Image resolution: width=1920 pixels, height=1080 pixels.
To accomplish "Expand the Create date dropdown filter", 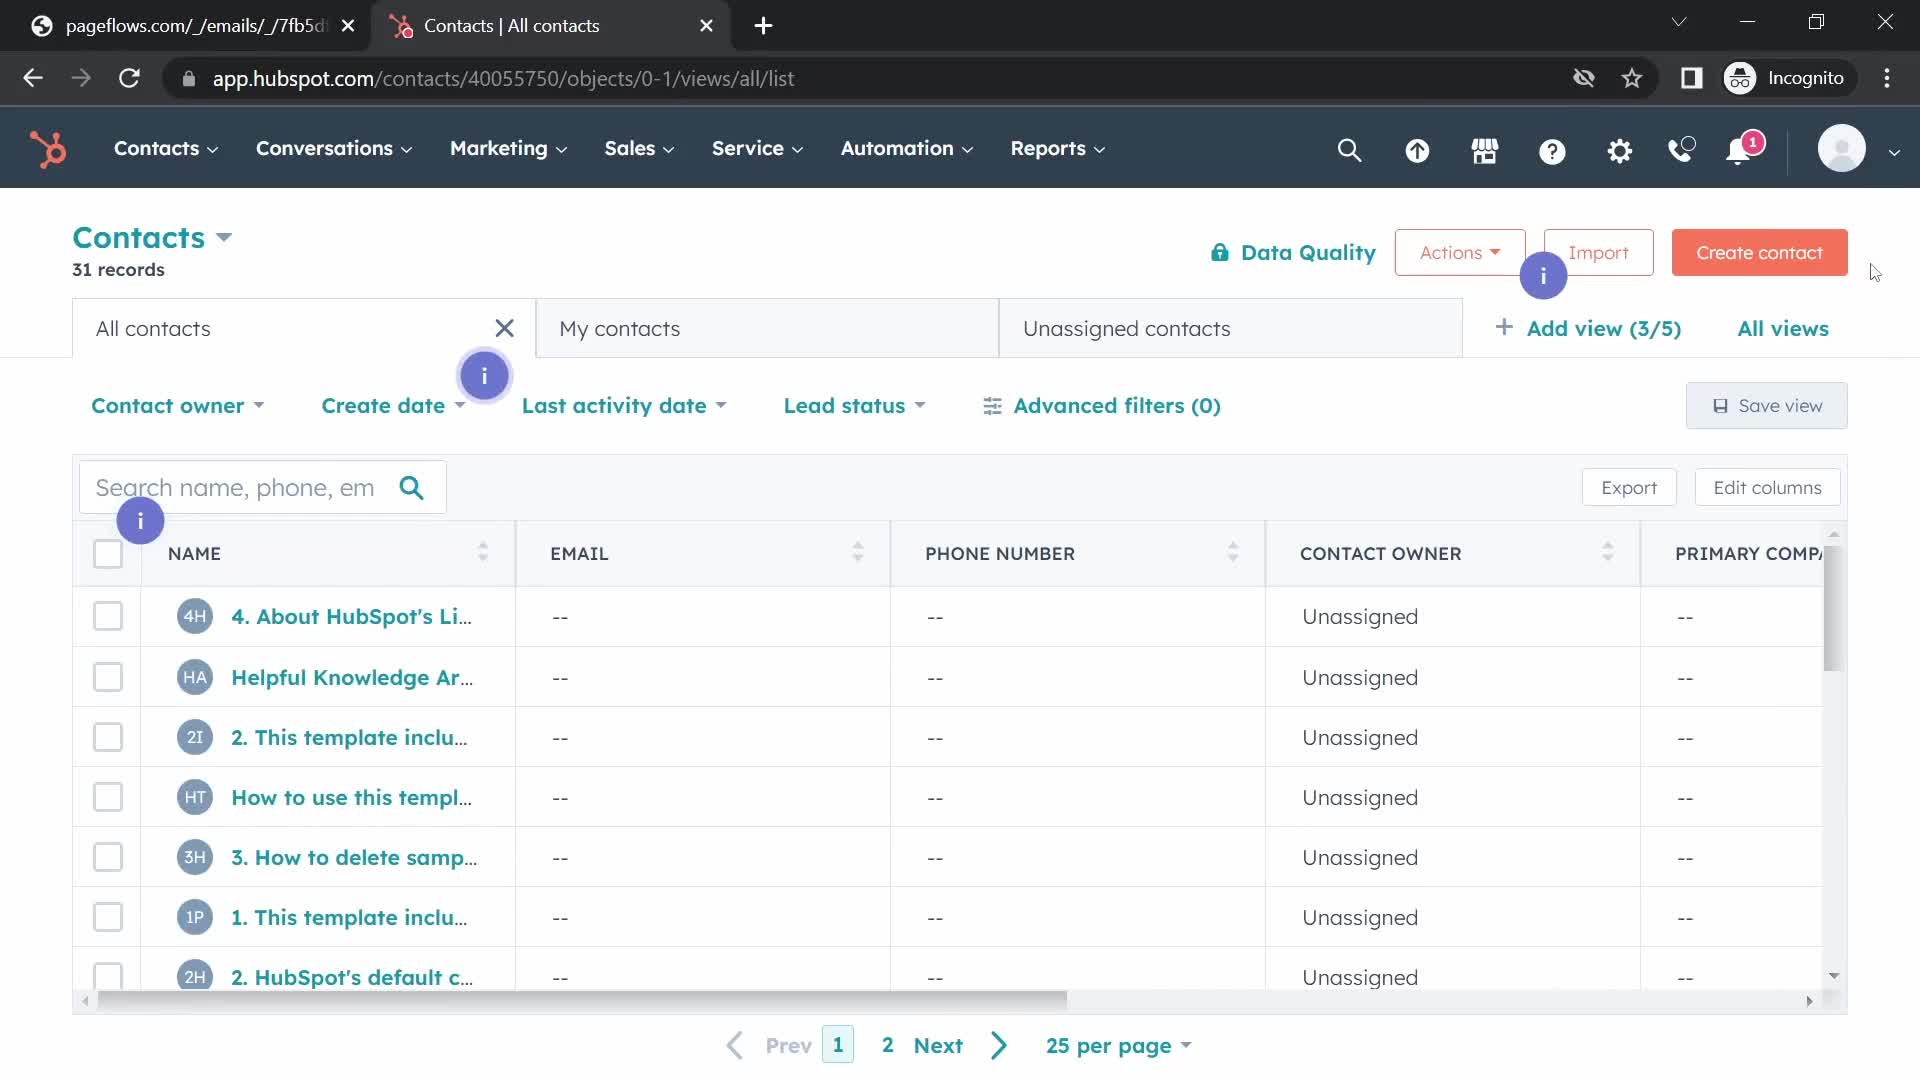I will 392,405.
